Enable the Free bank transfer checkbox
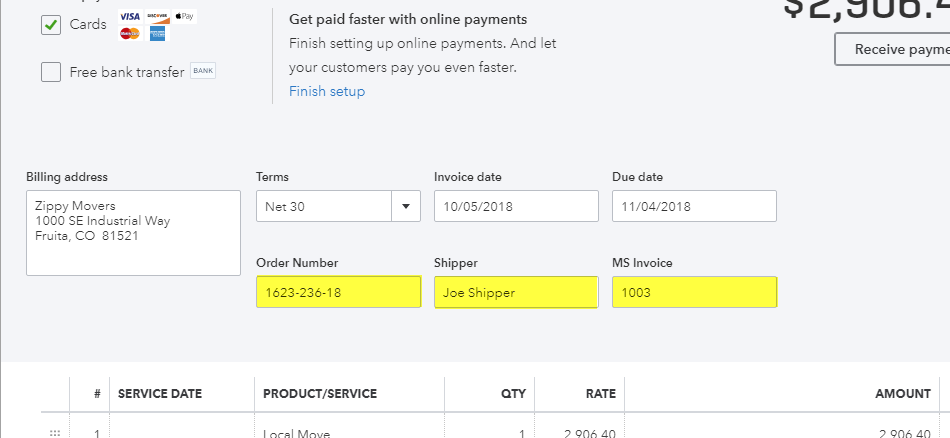 (51, 72)
